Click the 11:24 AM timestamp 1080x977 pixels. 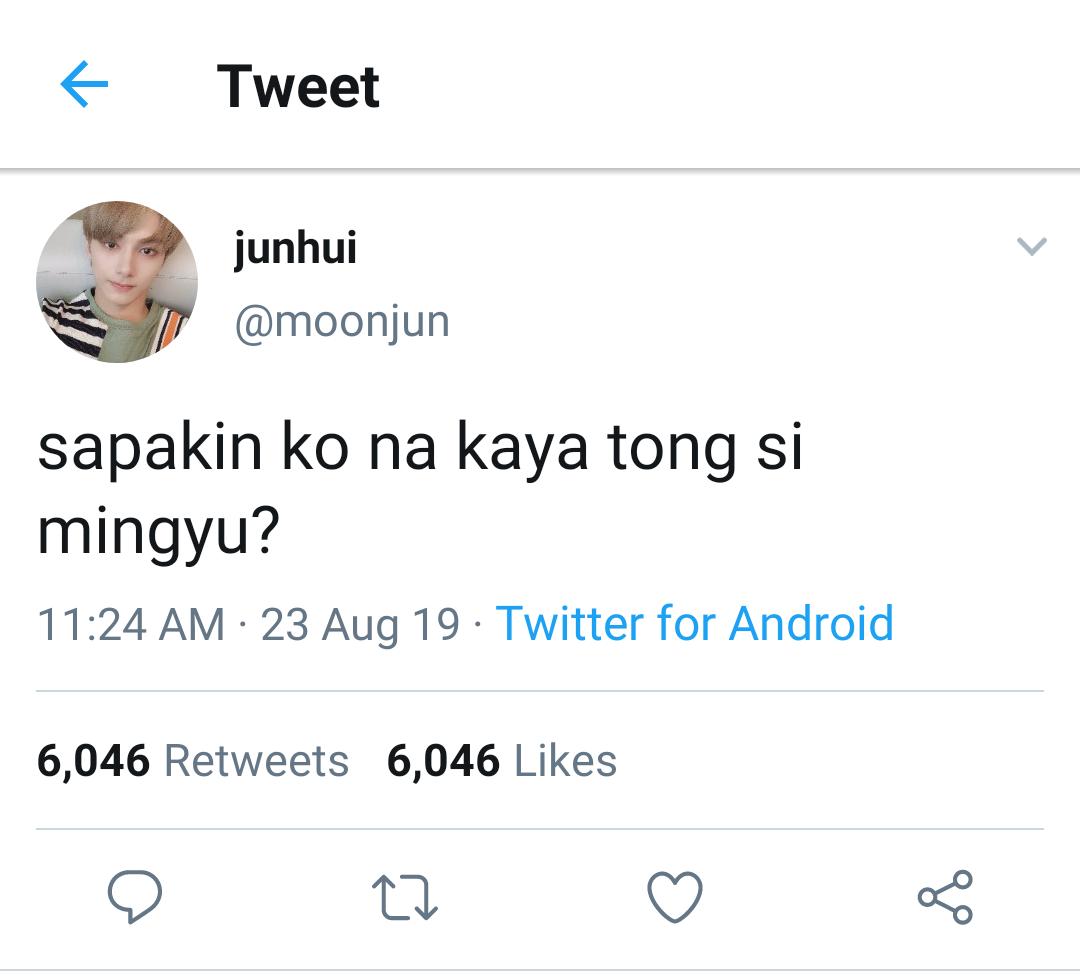pyautogui.click(x=131, y=624)
